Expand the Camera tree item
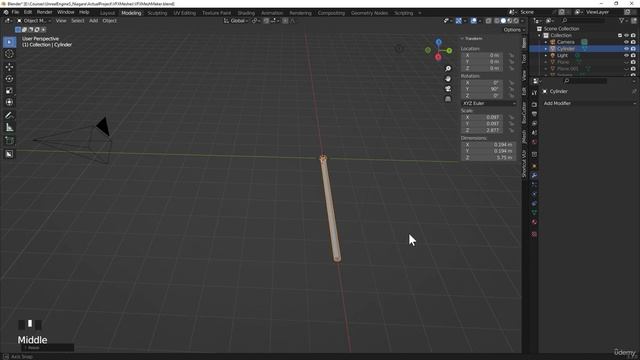 coord(546,42)
